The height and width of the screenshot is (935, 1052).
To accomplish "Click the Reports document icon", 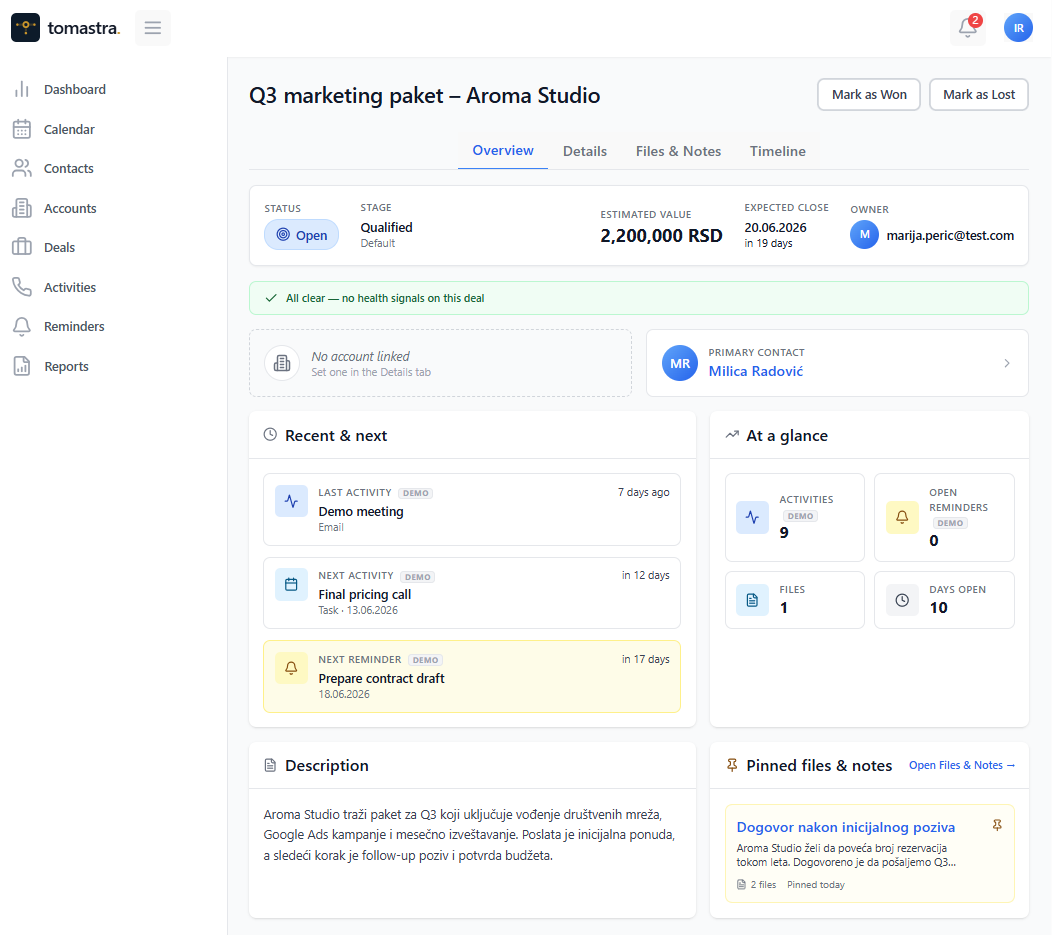I will click(x=22, y=366).
